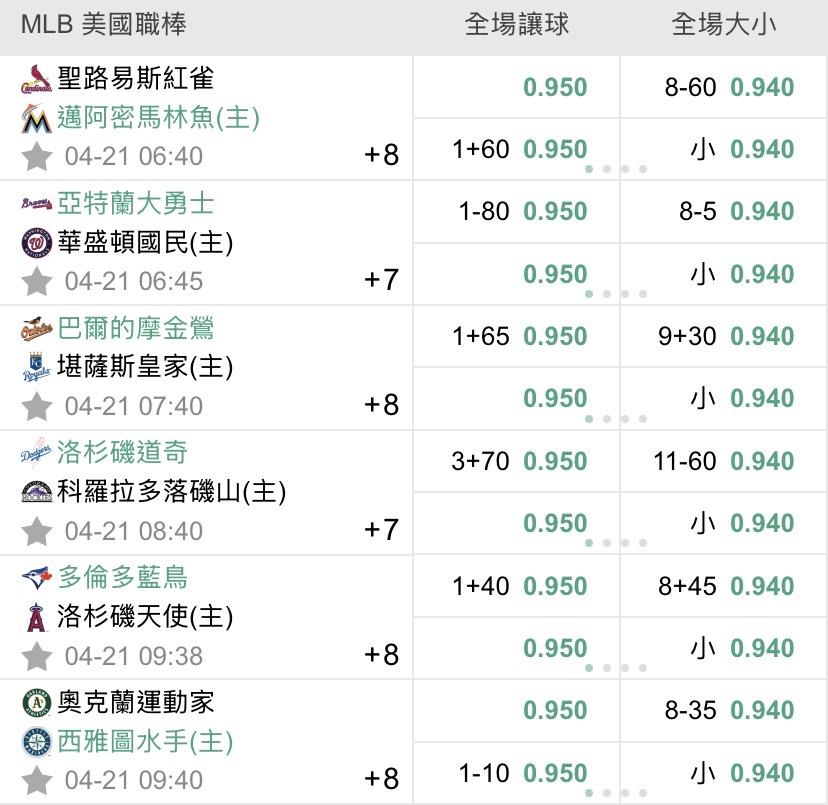Click page dots under Cardinals game odds
The height and width of the screenshot is (805, 828).
click(x=615, y=169)
